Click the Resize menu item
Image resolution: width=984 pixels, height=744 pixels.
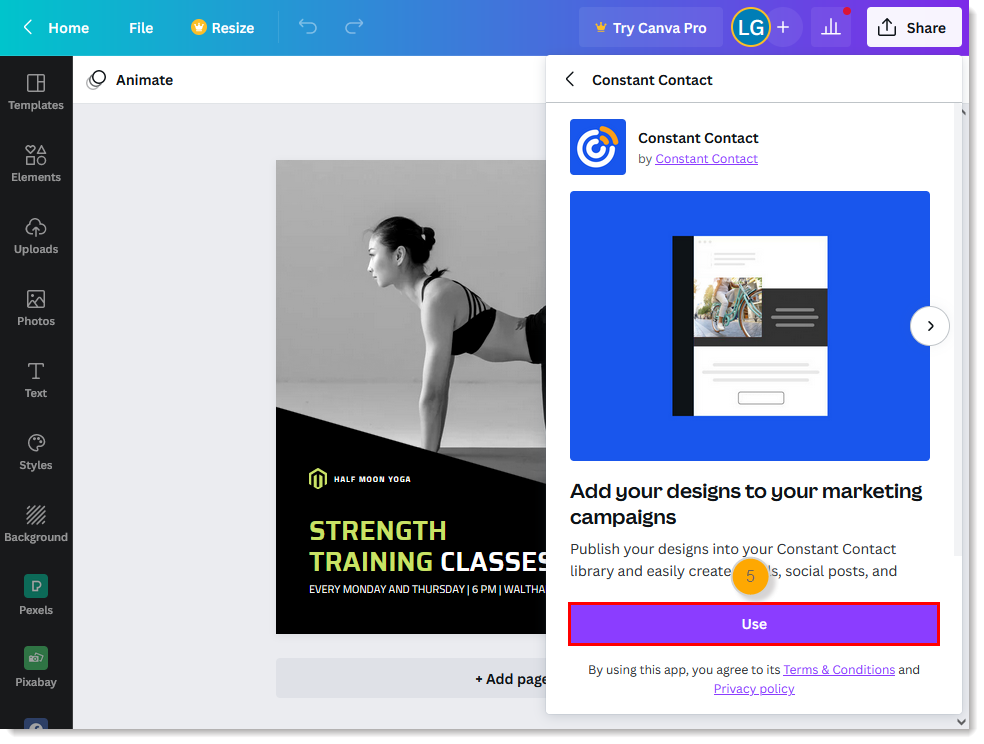[222, 27]
